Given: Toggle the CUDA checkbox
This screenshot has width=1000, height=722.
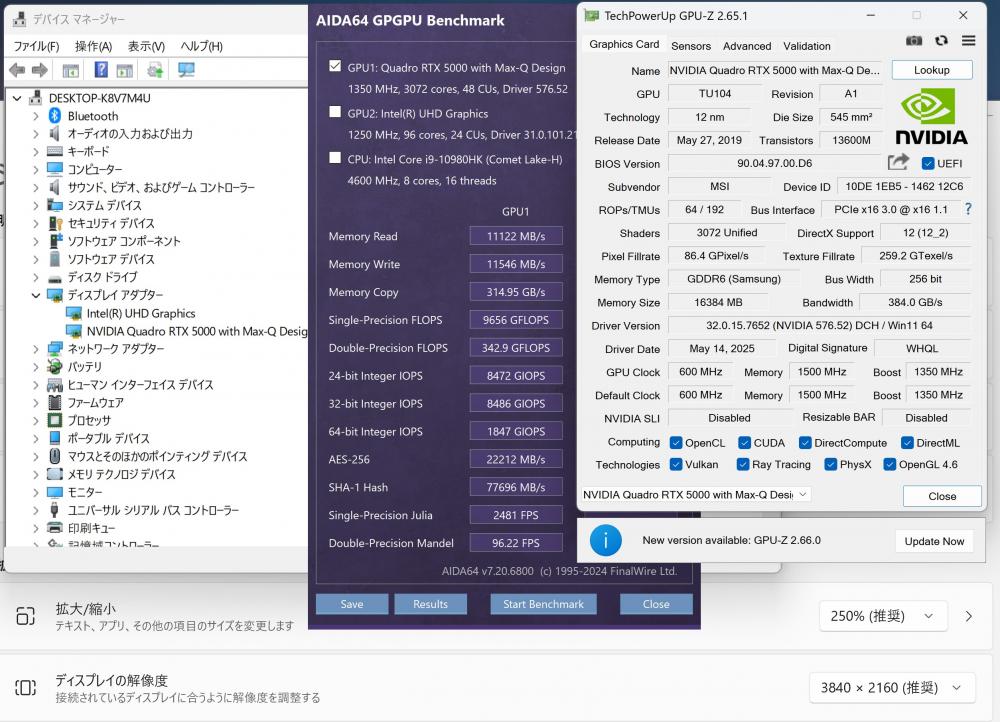Looking at the screenshot, I should [x=744, y=443].
